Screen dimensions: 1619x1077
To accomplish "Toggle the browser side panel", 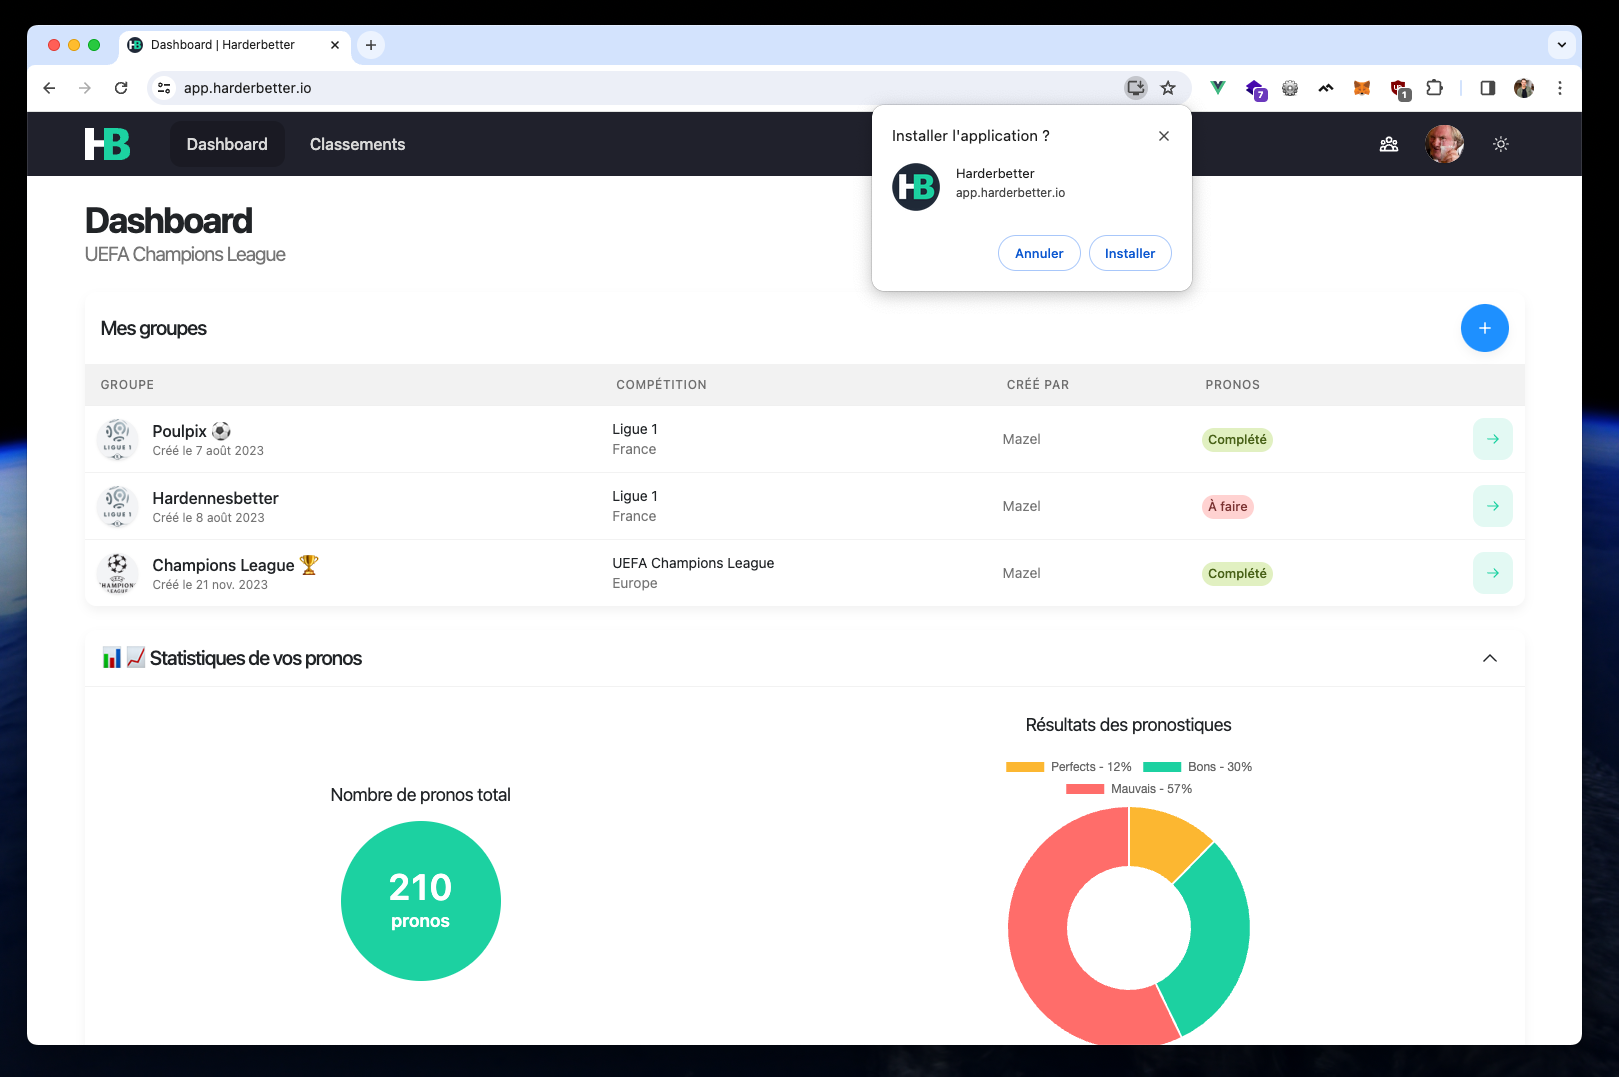I will (x=1487, y=88).
